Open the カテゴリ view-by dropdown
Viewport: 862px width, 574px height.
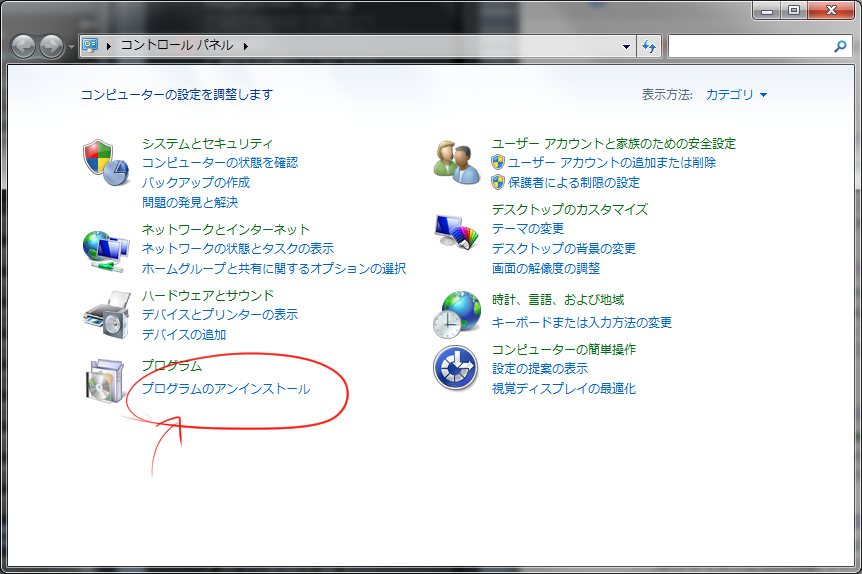[x=736, y=95]
